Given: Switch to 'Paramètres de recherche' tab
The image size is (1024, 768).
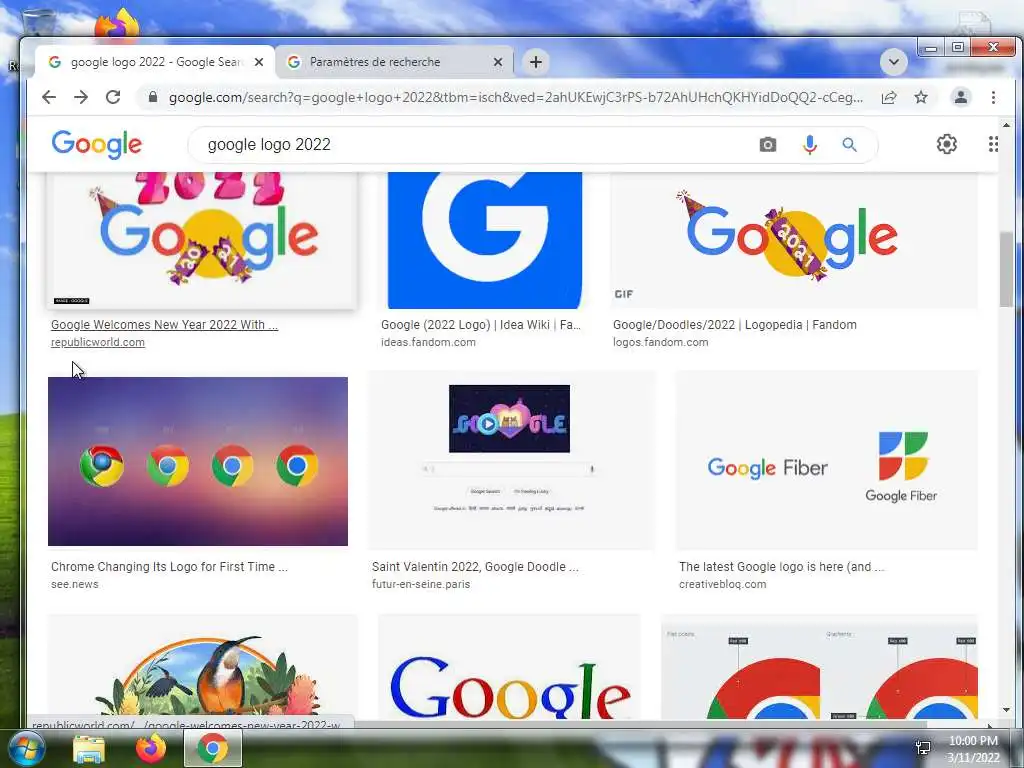Looking at the screenshot, I should (x=394, y=62).
